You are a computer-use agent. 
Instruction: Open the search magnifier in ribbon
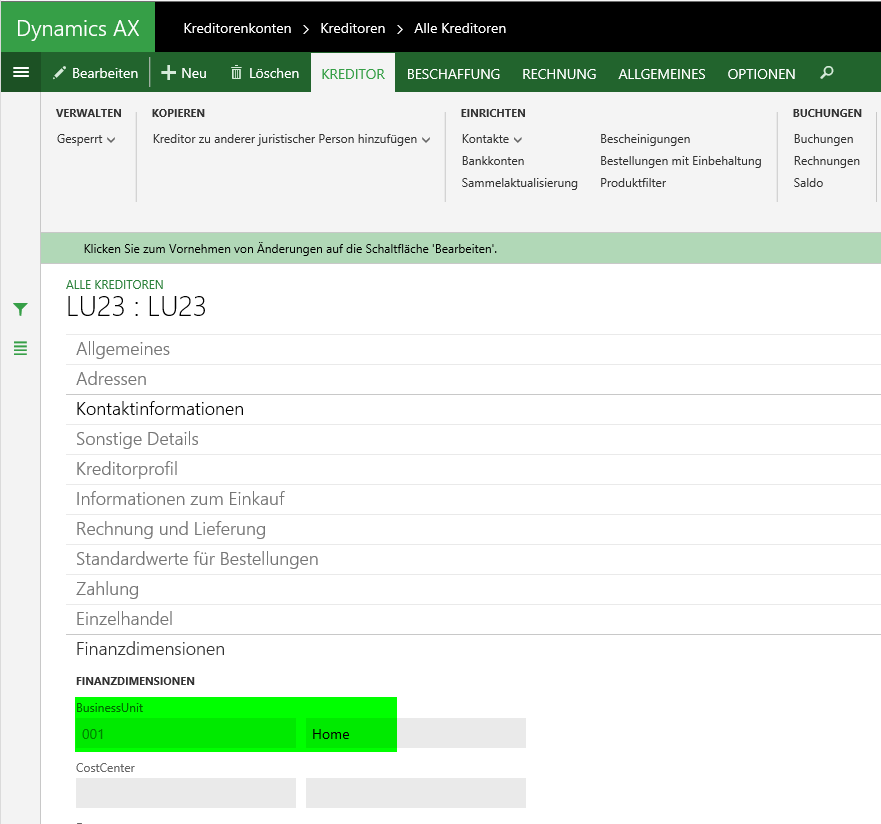(826, 73)
